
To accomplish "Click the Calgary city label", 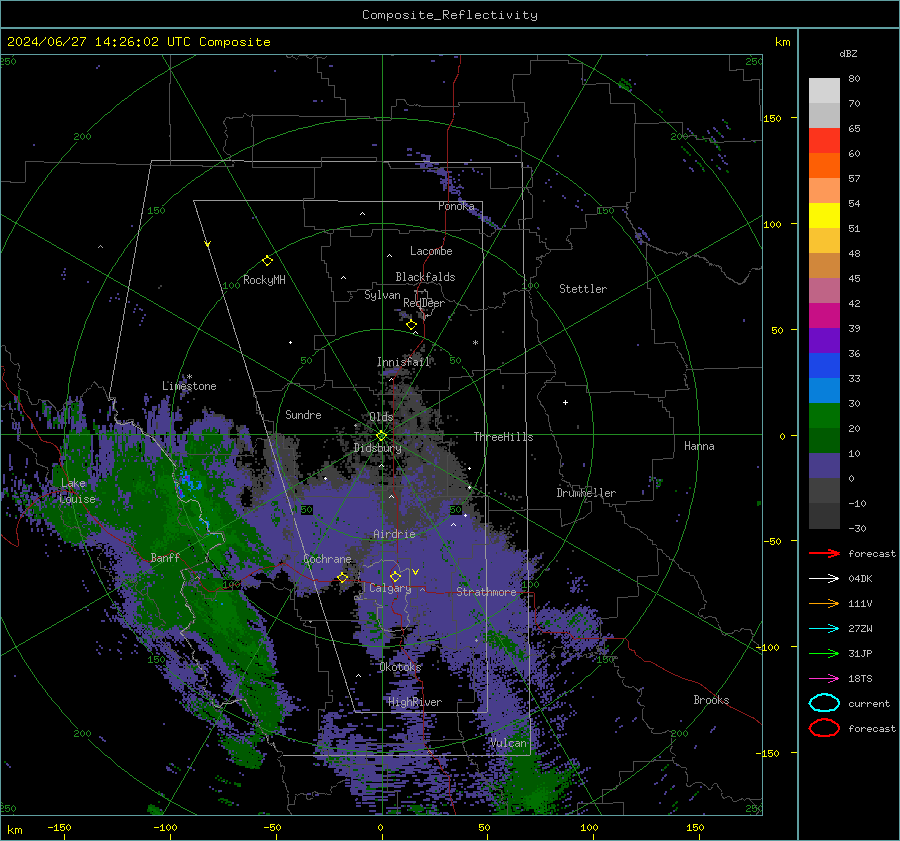I will point(390,588).
